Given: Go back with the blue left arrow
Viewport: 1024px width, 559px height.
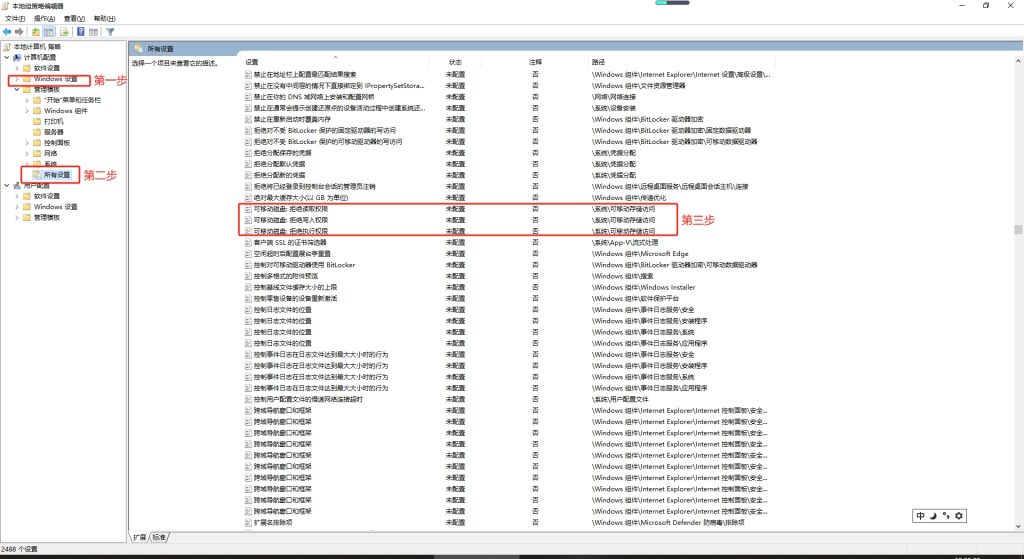Looking at the screenshot, I should point(7,31).
